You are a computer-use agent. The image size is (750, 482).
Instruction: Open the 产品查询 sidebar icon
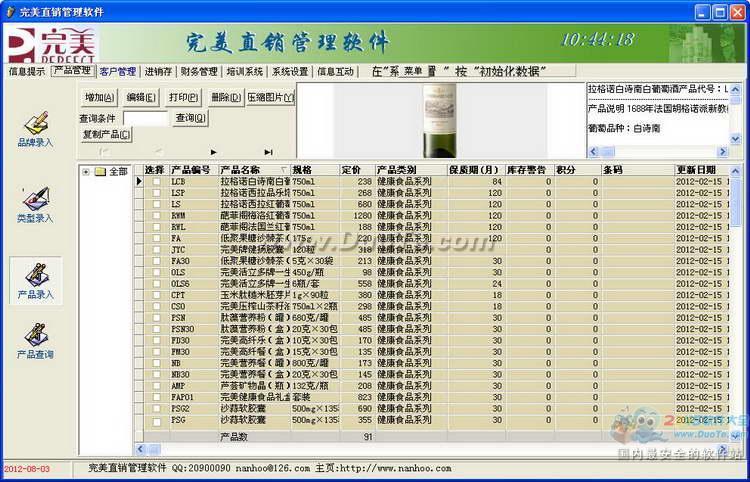coord(36,341)
